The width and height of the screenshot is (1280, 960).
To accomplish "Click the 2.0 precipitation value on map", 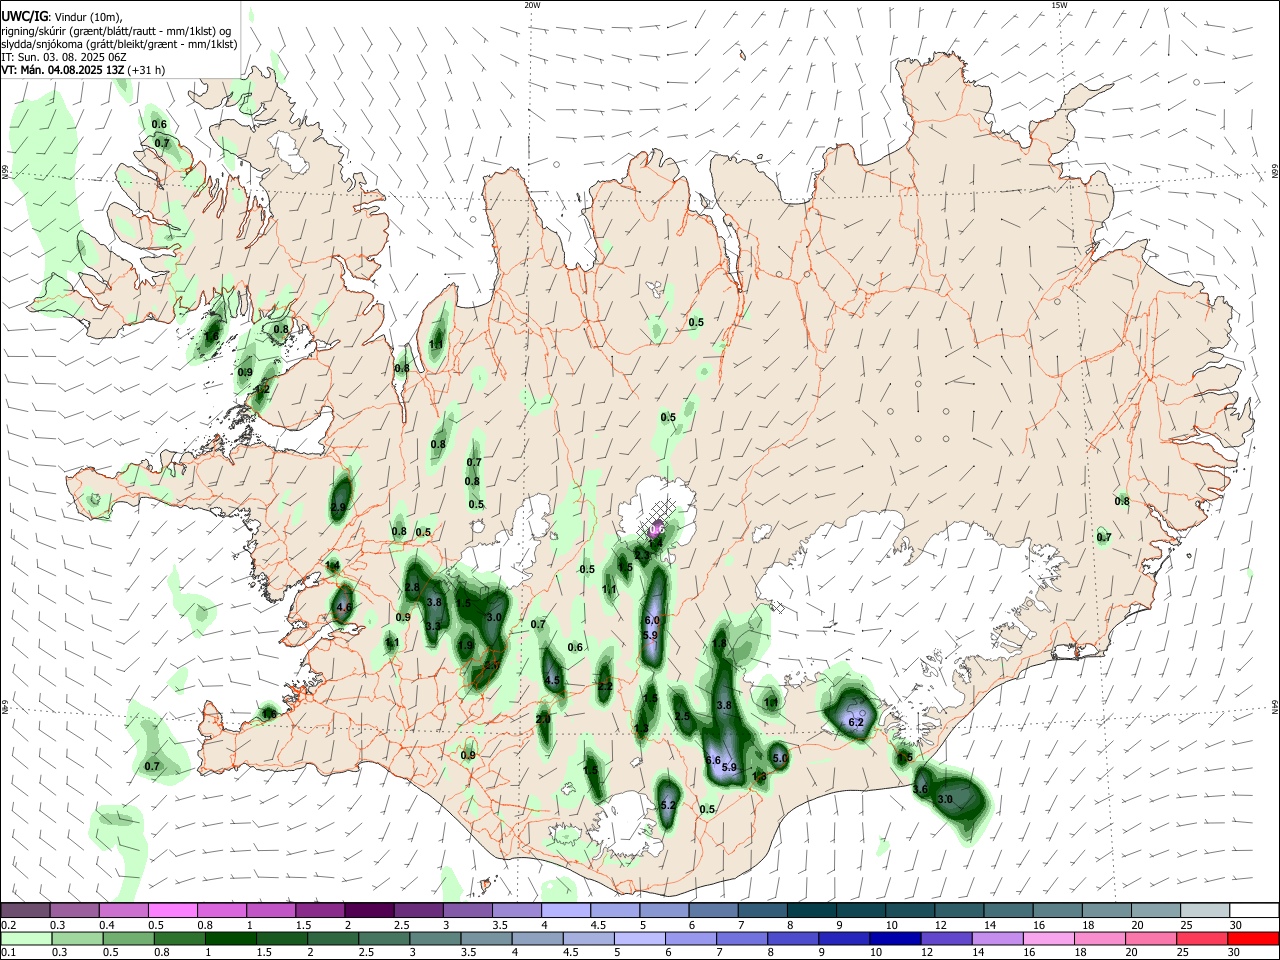I will click(x=543, y=719).
